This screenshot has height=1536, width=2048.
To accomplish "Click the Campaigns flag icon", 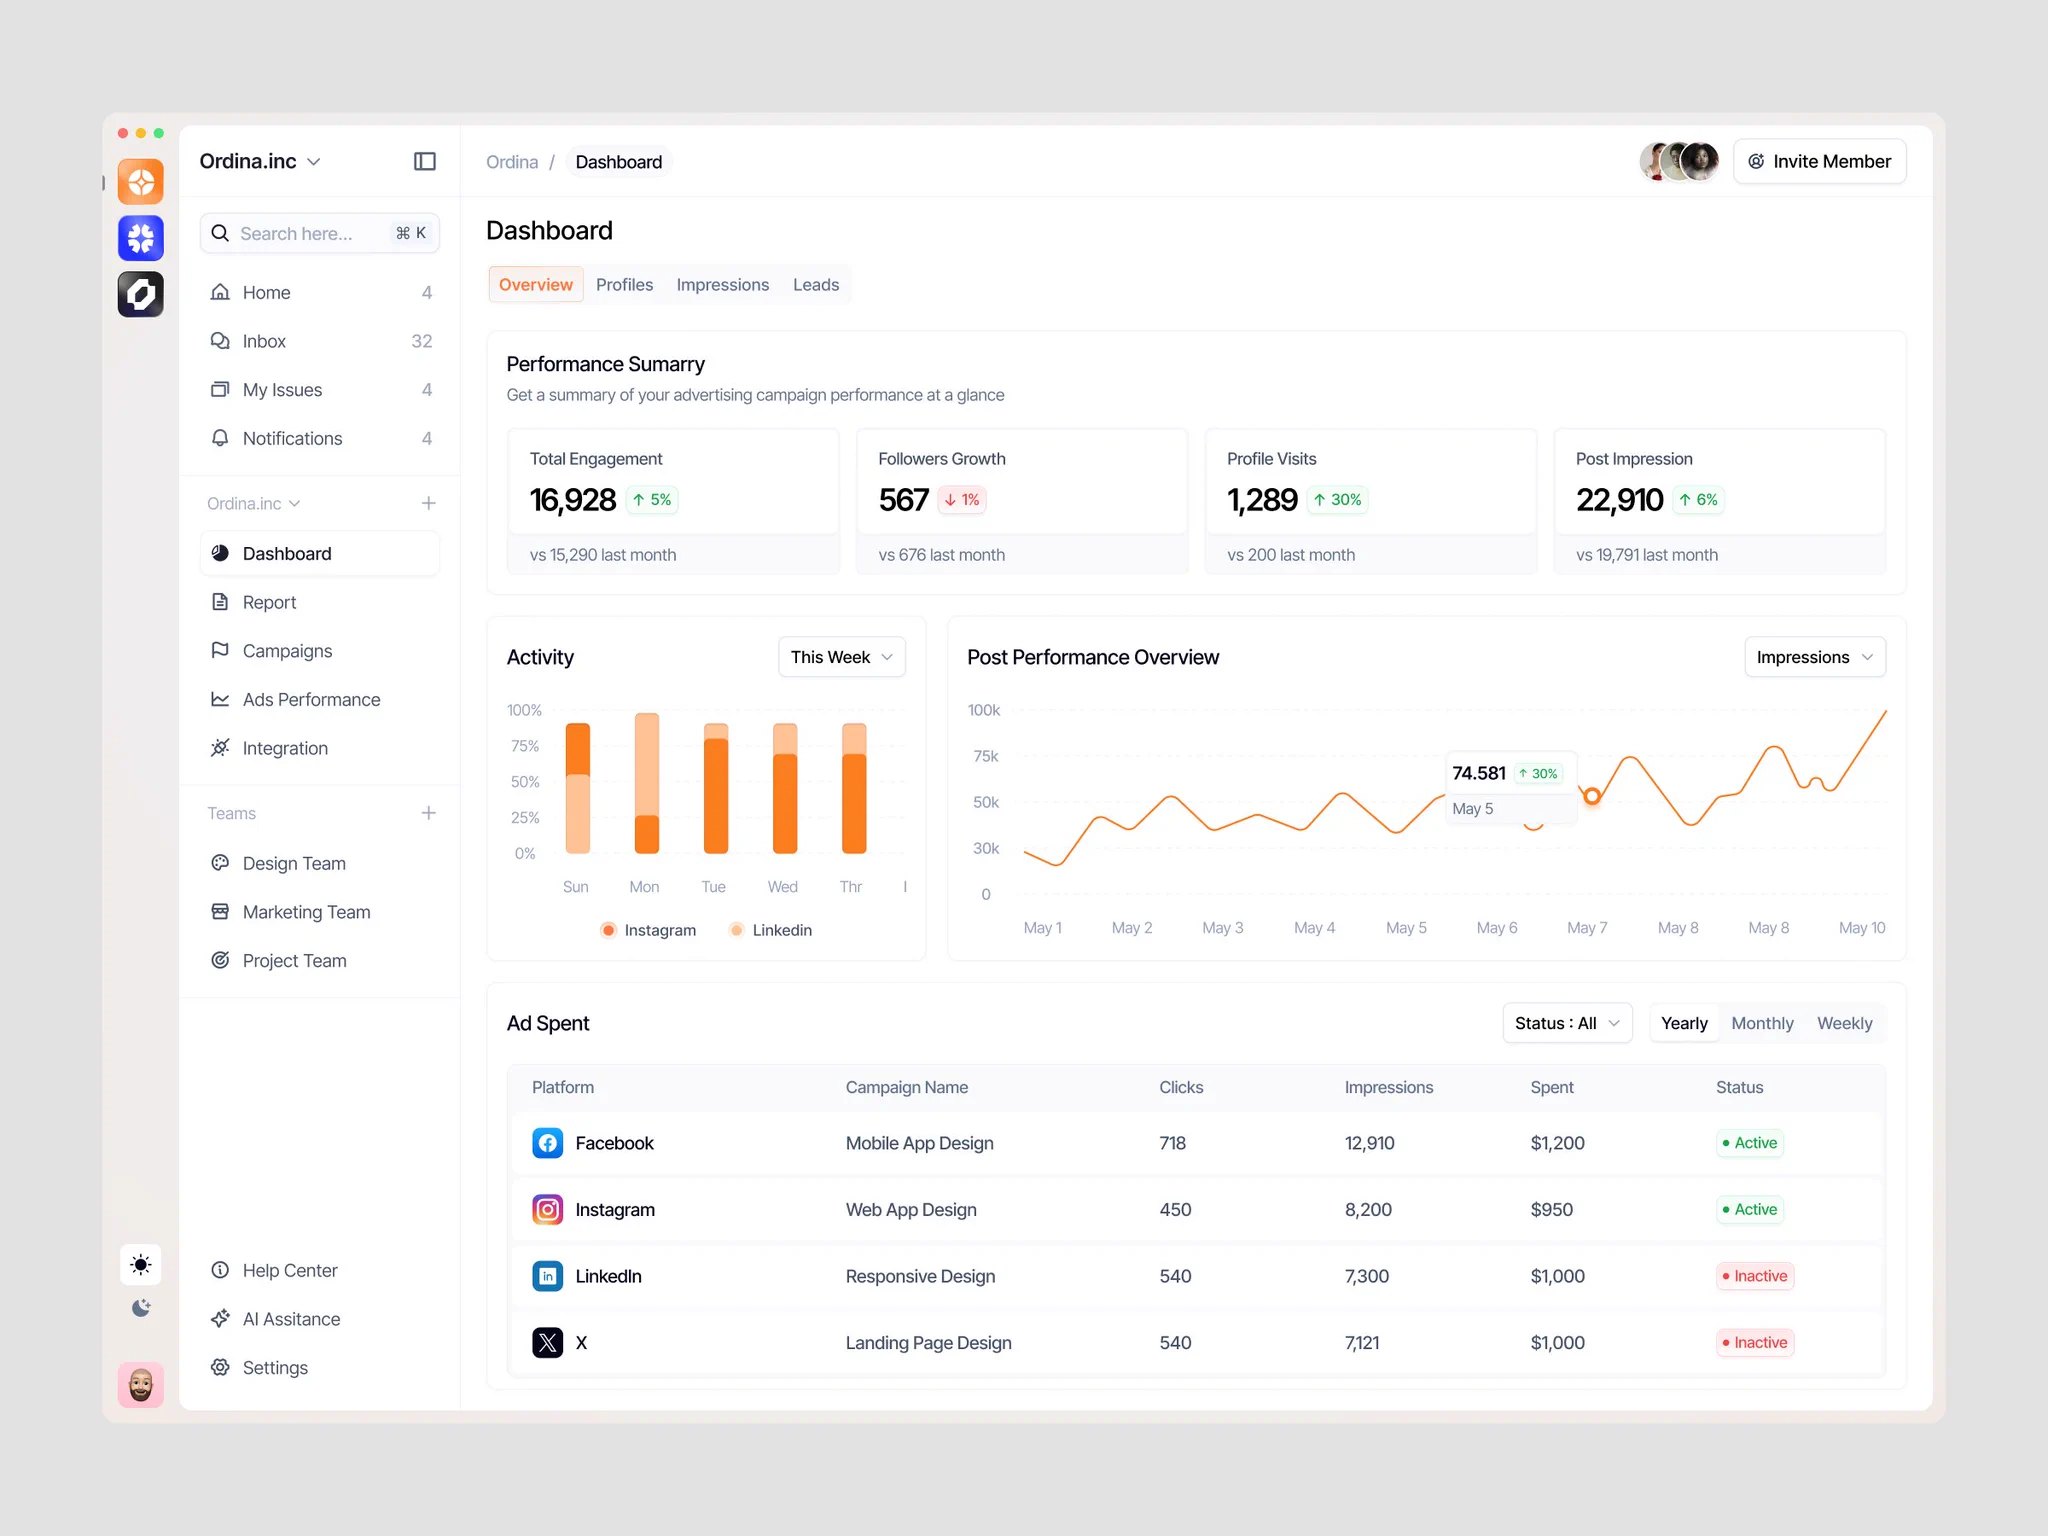I will [220, 650].
